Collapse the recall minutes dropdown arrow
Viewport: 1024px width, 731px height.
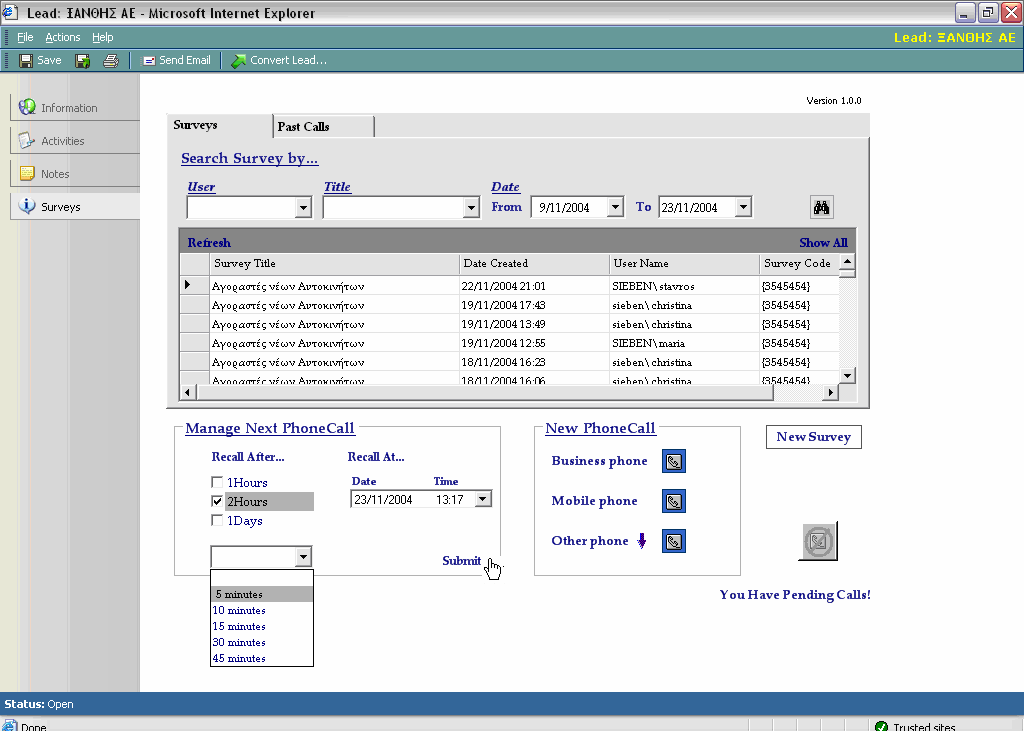303,557
